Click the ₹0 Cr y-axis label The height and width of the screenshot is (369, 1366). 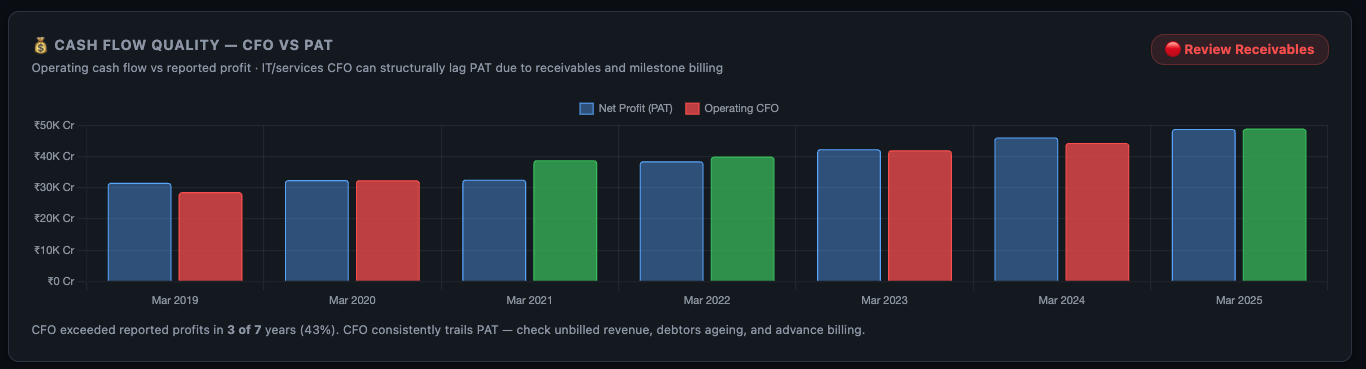pos(61,281)
